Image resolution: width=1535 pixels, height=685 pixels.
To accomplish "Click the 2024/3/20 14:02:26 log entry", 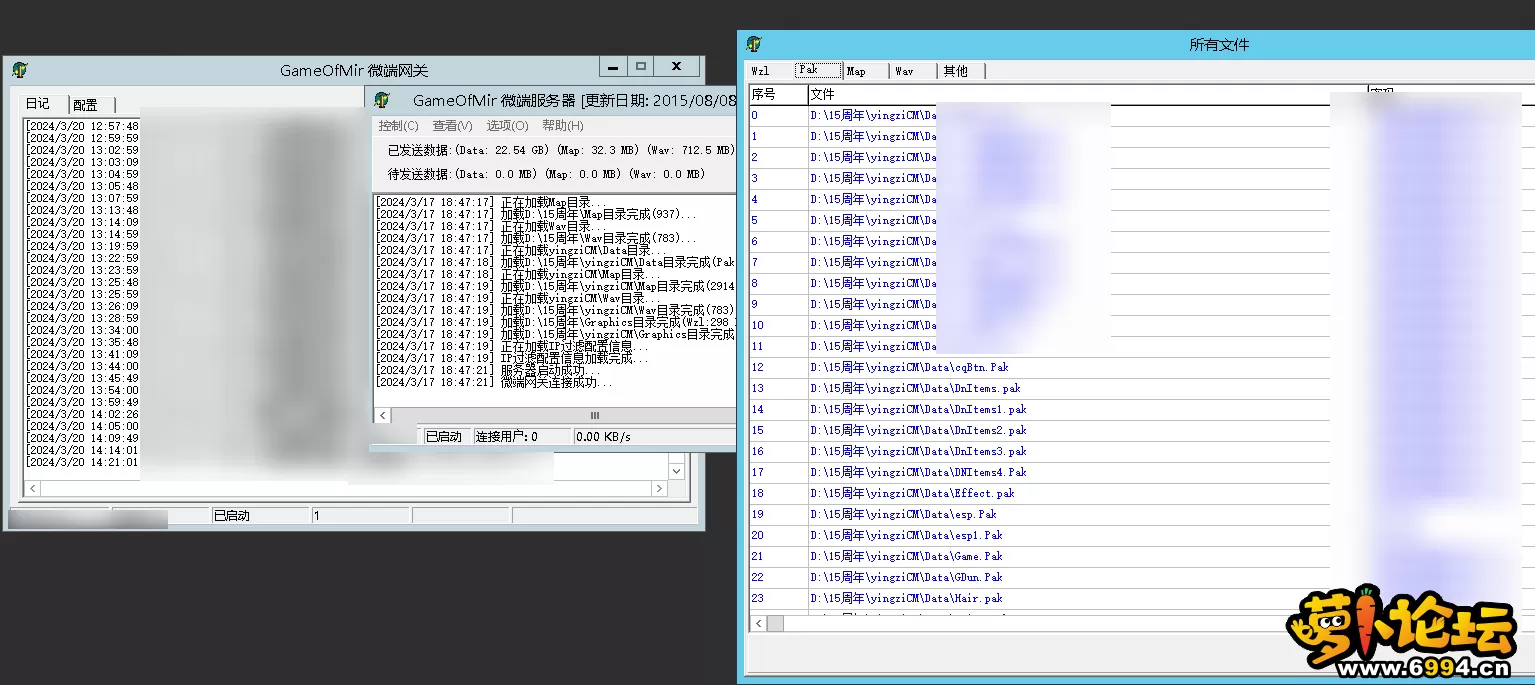I will tap(82, 414).
